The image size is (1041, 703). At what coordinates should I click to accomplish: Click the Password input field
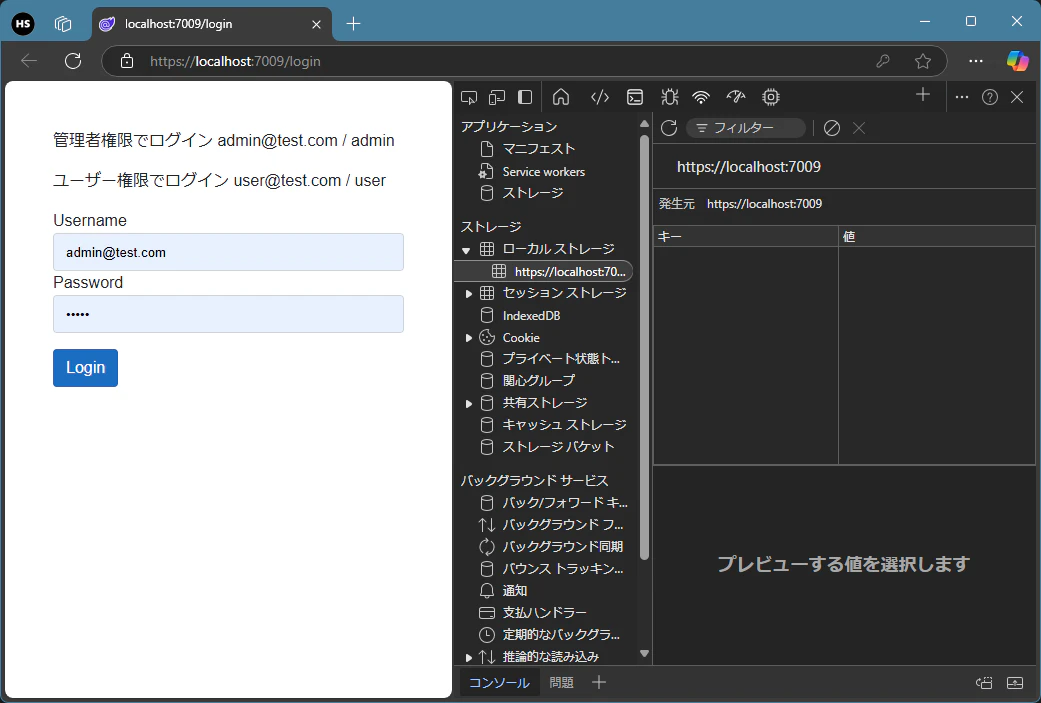pos(228,314)
